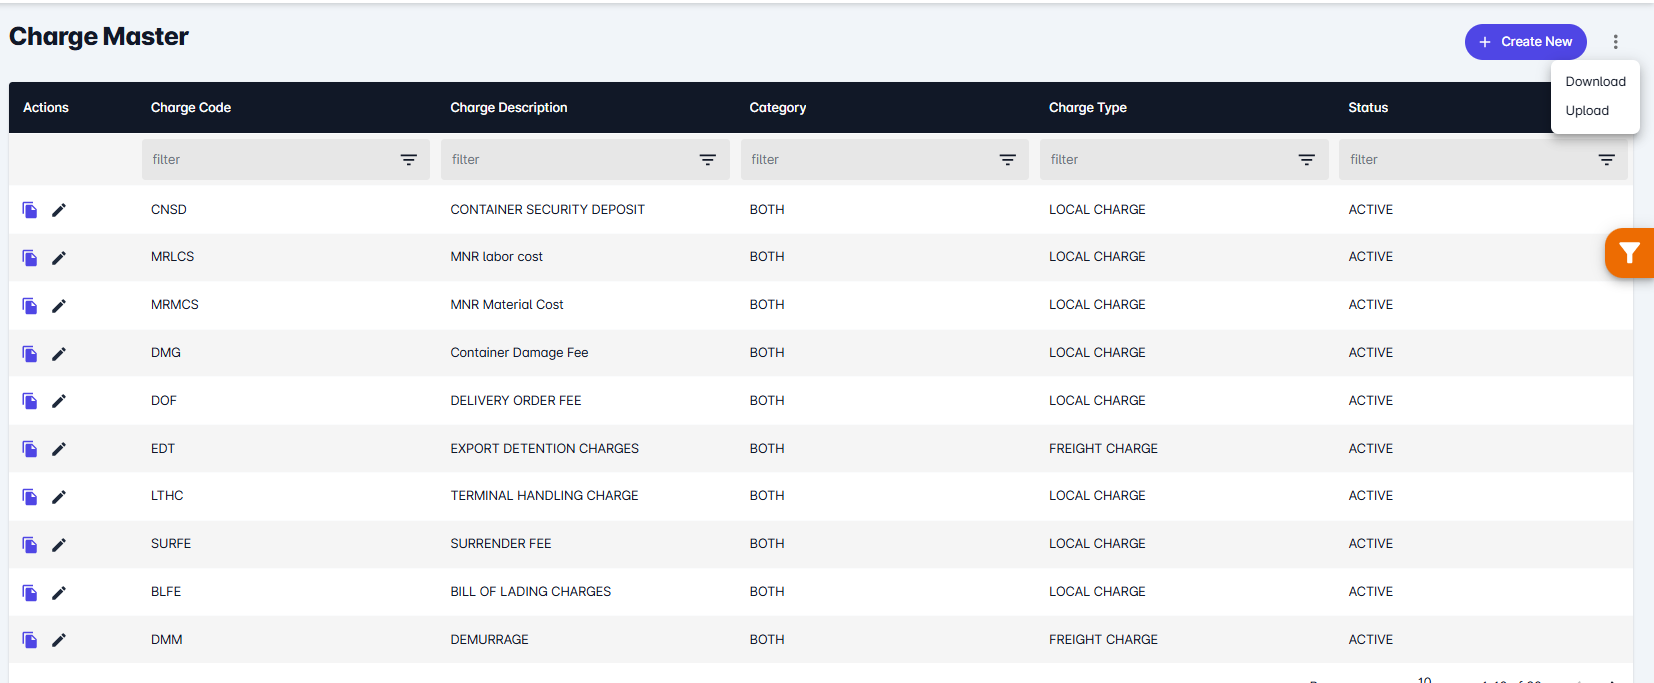Open the three-dot more options menu
The image size is (1654, 683).
[1615, 42]
